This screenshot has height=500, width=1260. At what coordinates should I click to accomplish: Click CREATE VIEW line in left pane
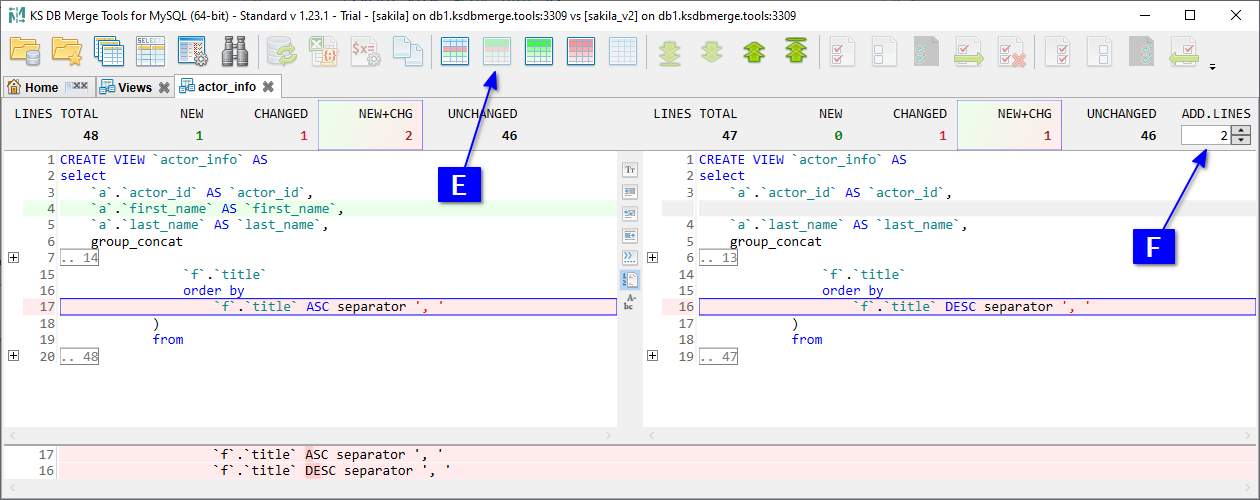click(164, 159)
